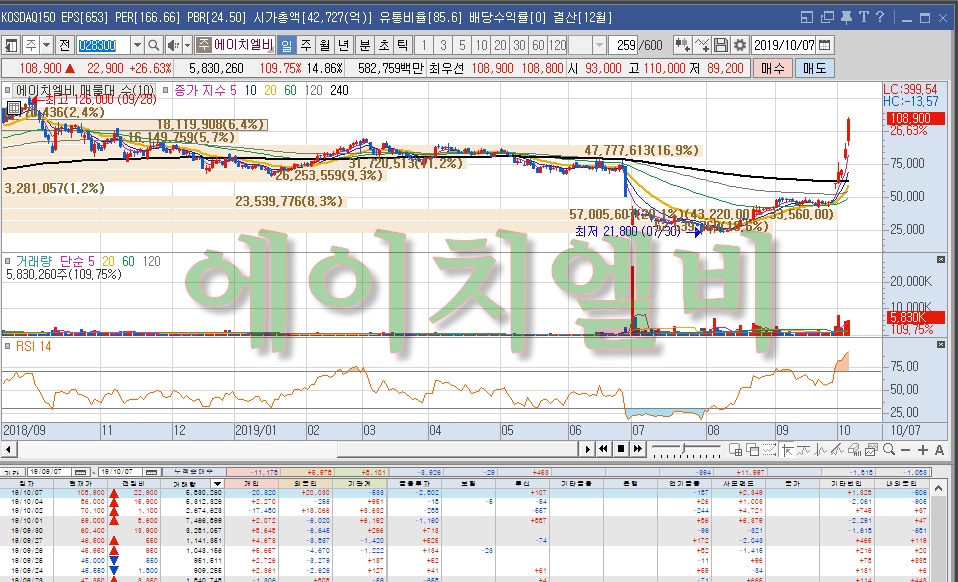Click the 19/10/07 row in data table
This screenshot has height=582, width=958.
click(x=464, y=492)
